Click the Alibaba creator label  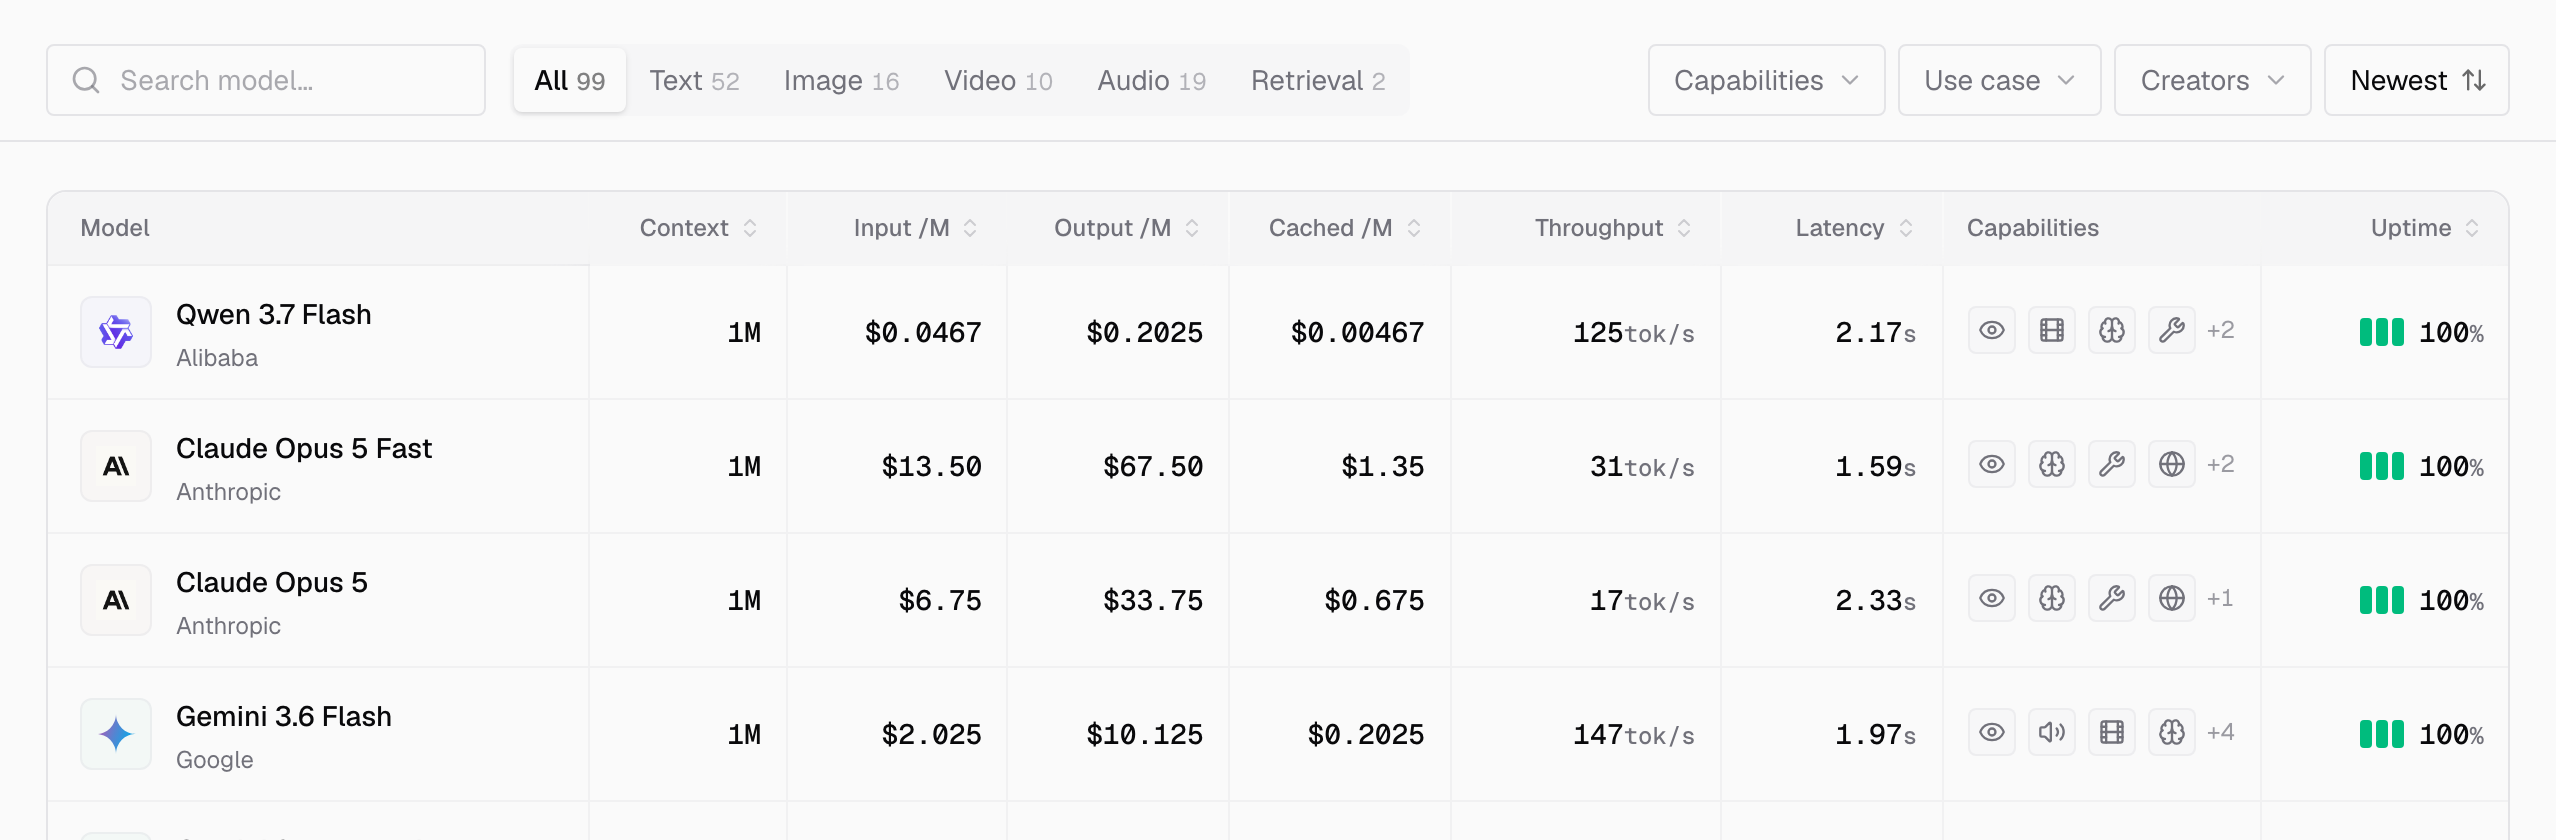(x=217, y=358)
